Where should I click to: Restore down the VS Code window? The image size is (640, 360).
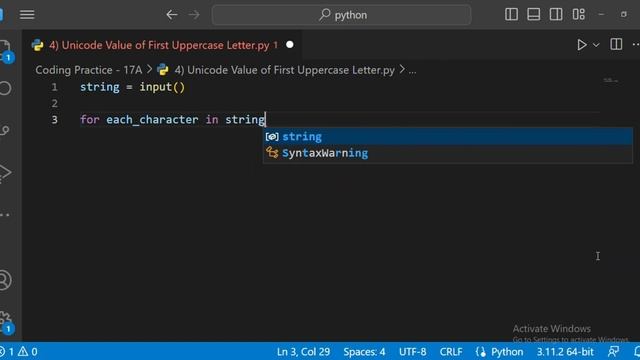pyautogui.click(x=623, y=14)
